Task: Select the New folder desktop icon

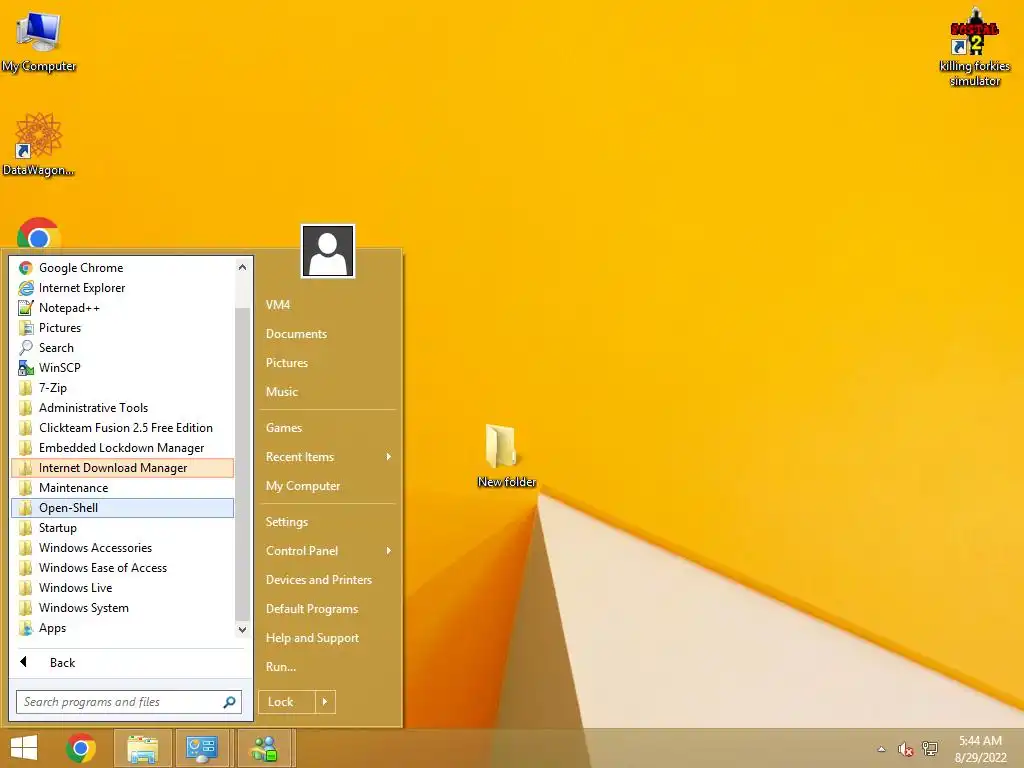Action: tap(506, 456)
